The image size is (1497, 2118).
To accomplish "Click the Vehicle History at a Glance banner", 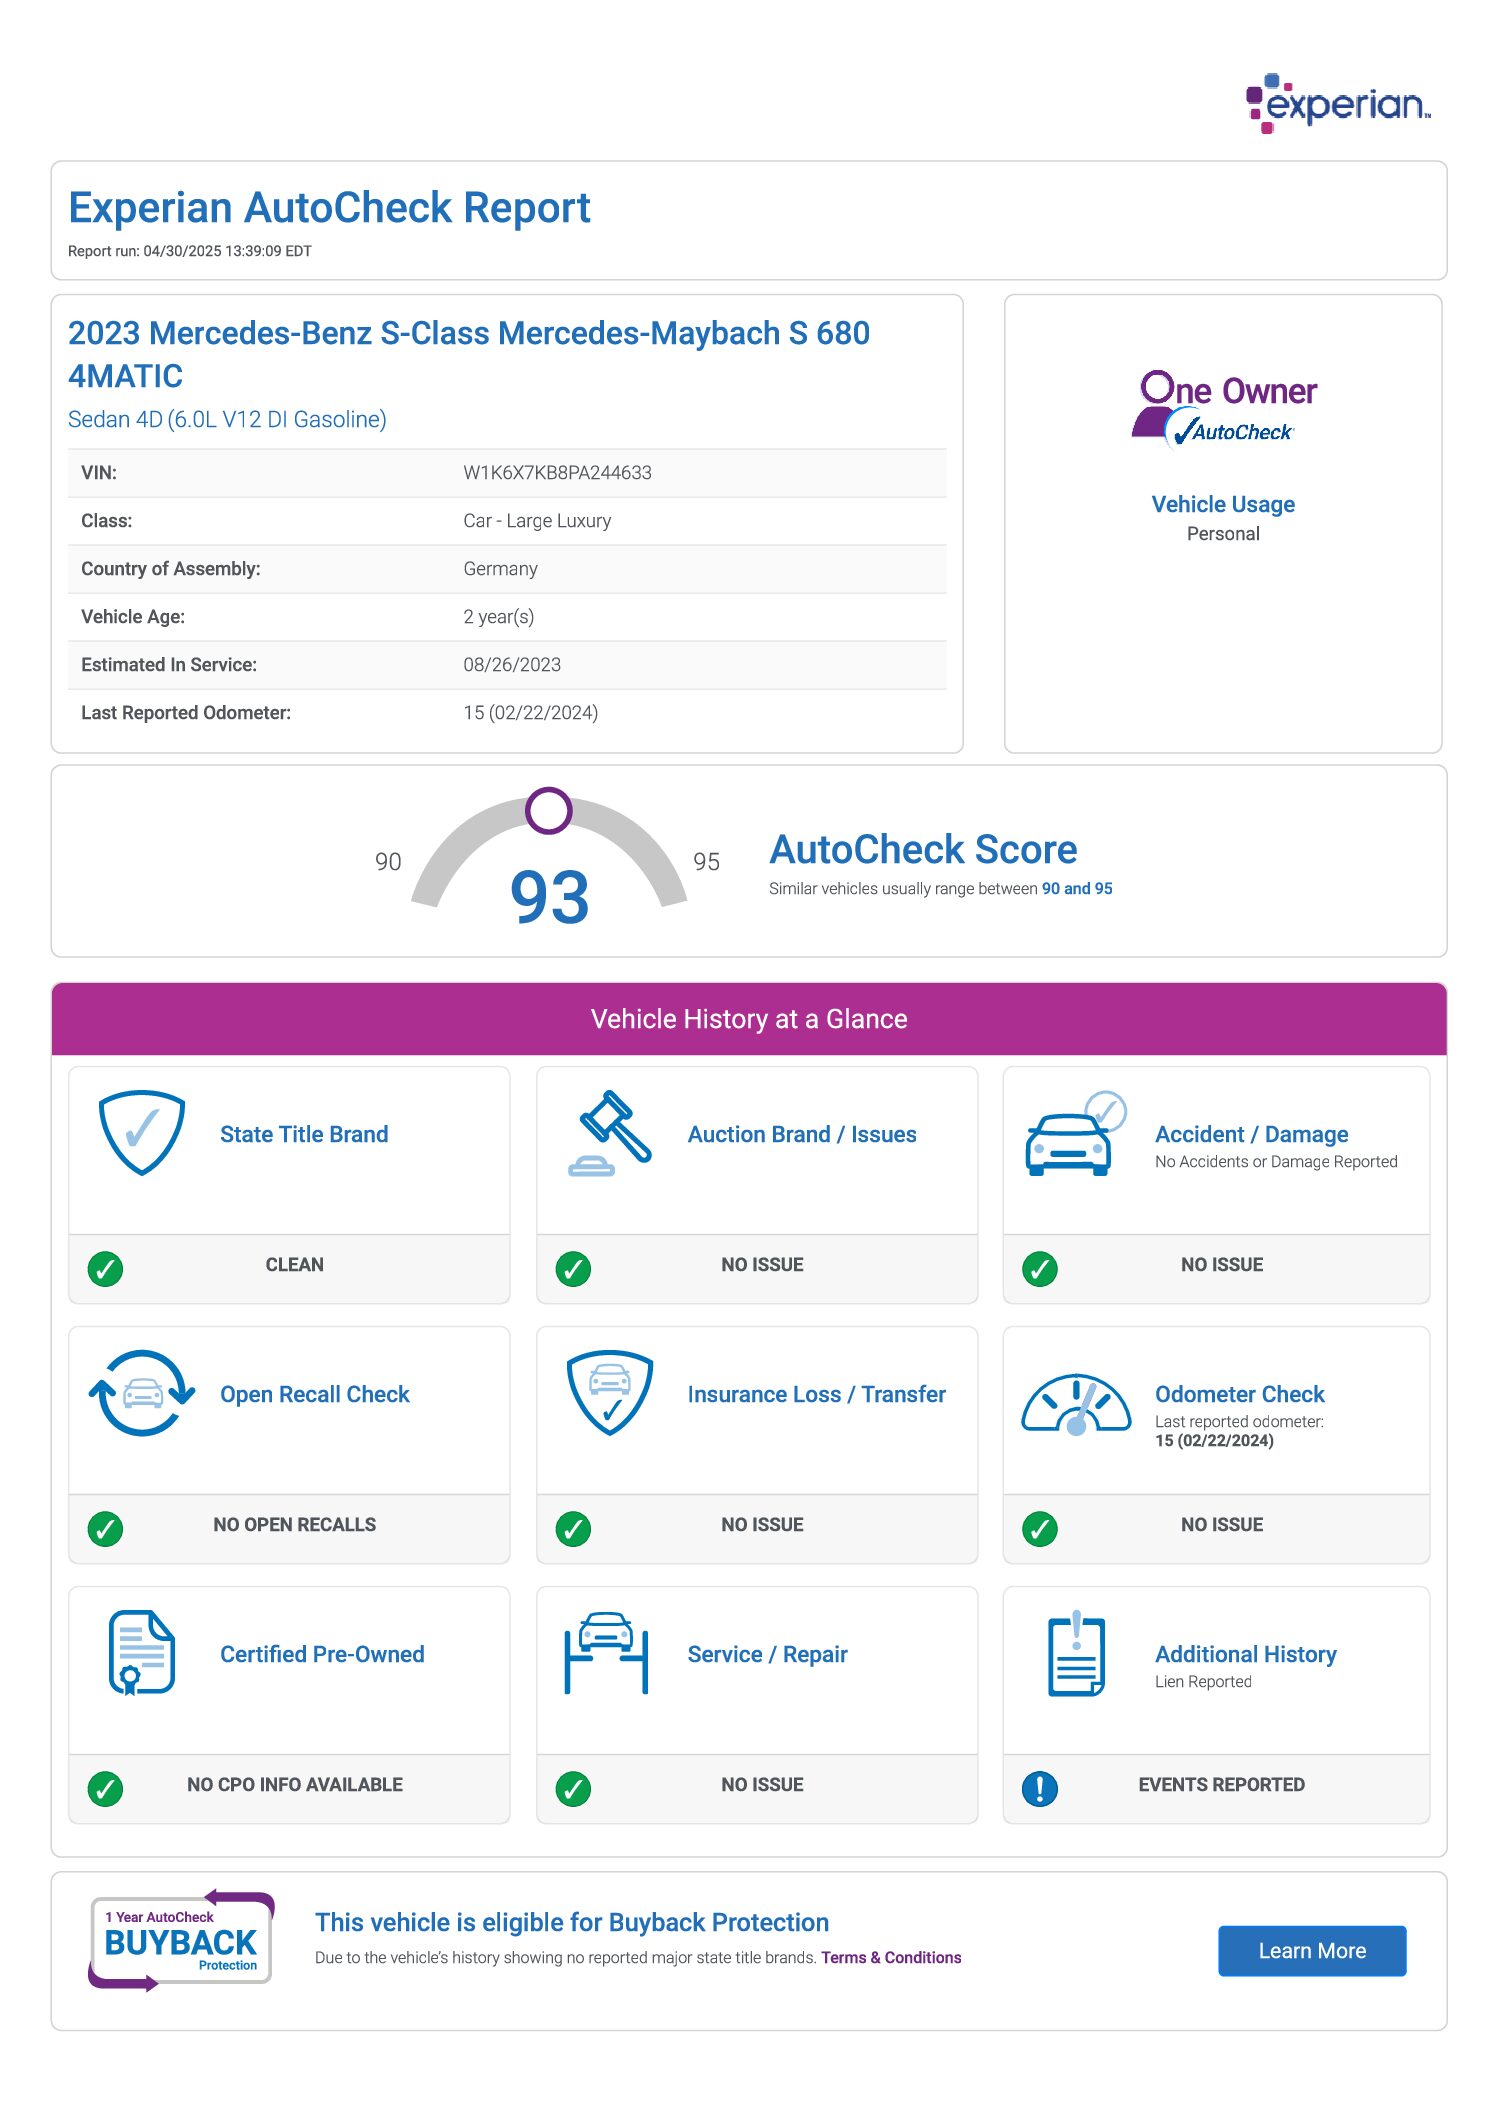I will (749, 1019).
